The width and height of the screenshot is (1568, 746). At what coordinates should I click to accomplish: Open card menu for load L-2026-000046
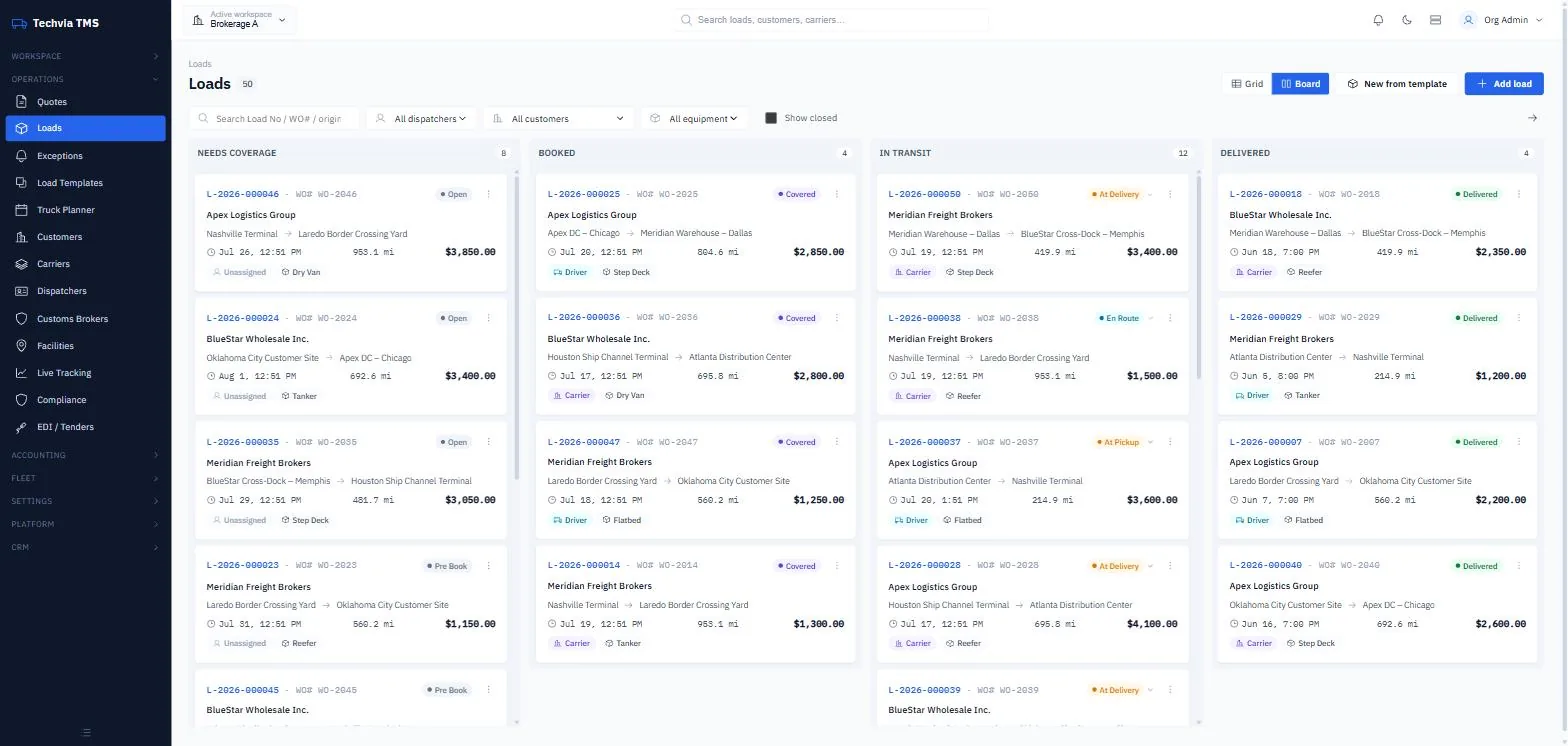coord(489,194)
